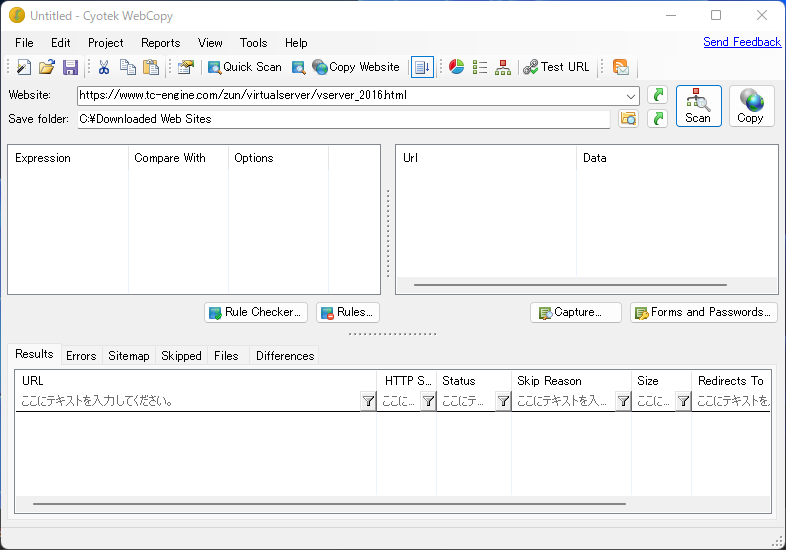Screen dimensions: 786x550
Task: Start a Quick Scan from the toolbar
Action: [245, 67]
